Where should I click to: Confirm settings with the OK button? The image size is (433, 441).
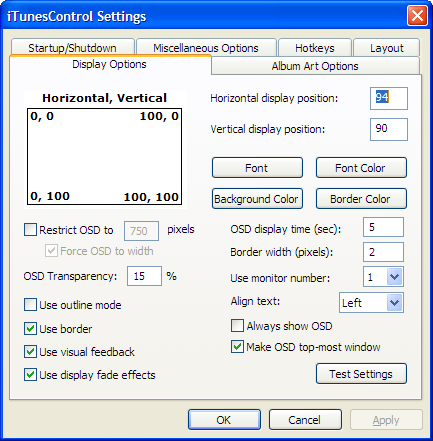[x=224, y=420]
